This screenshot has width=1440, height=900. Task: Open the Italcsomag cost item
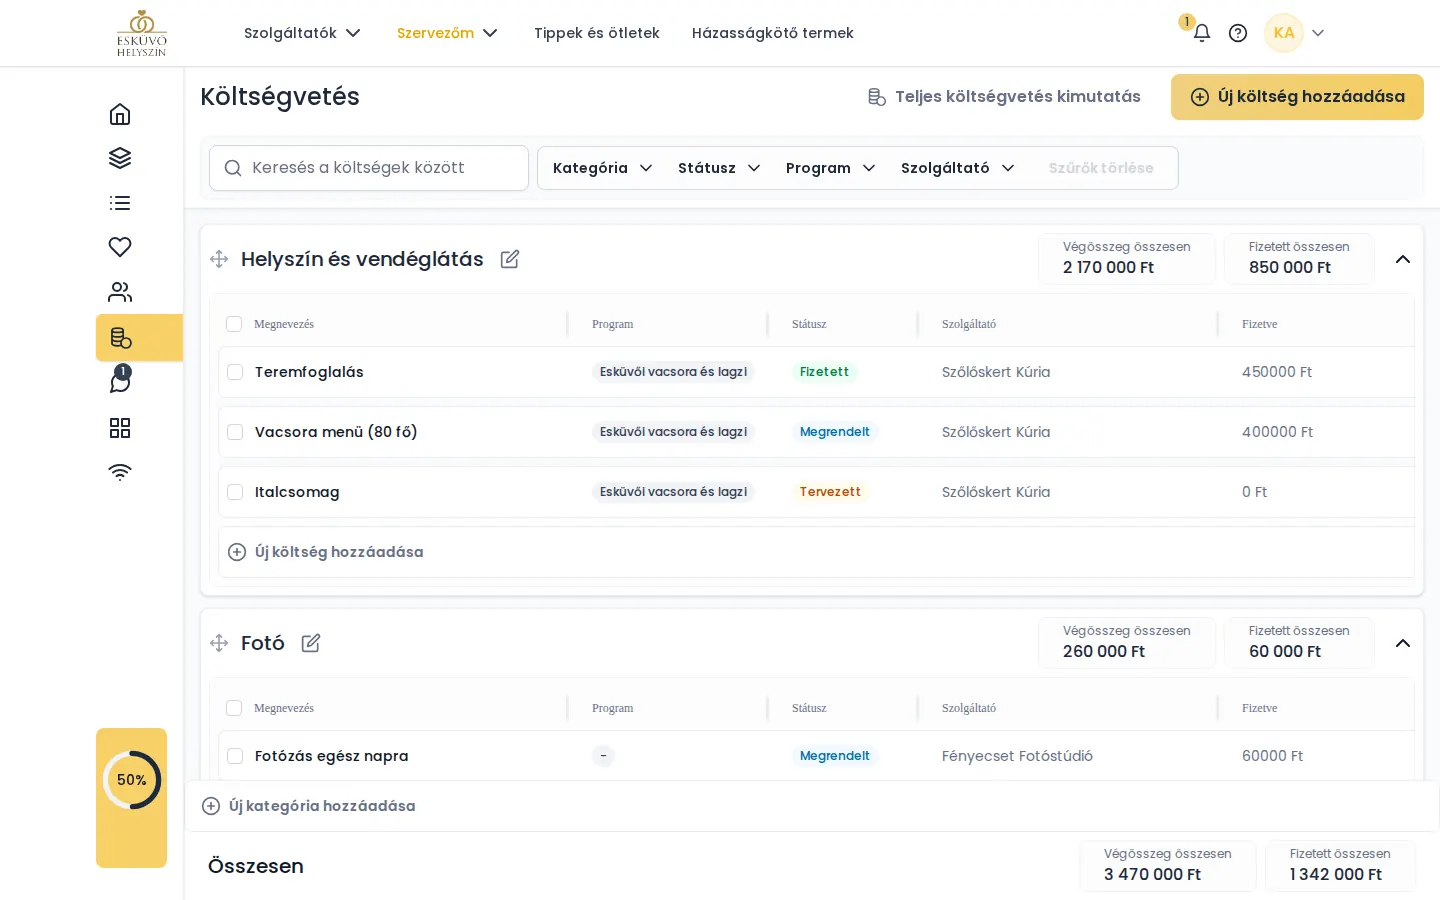pyautogui.click(x=297, y=492)
